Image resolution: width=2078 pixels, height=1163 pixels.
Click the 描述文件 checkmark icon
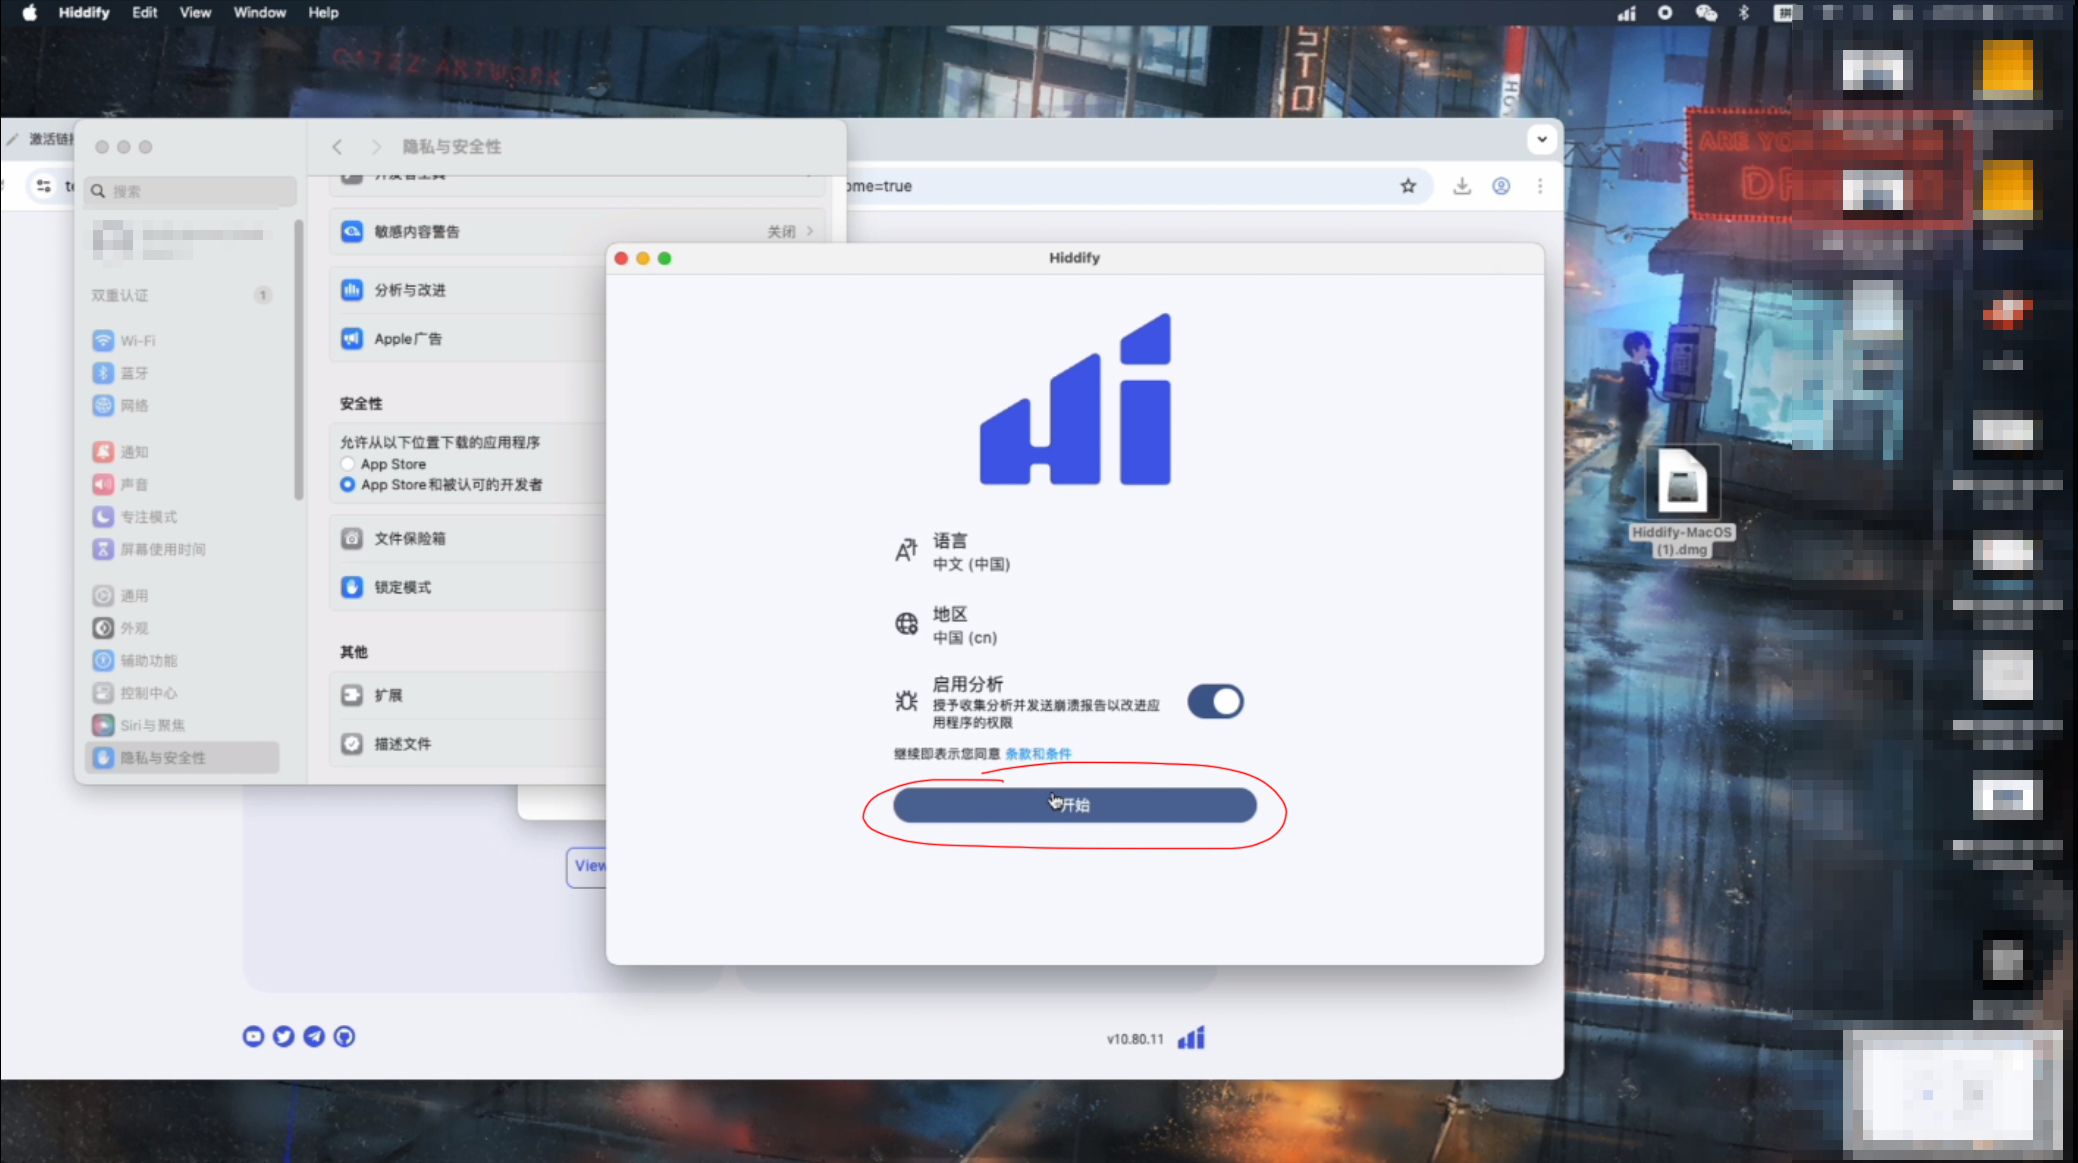352,744
